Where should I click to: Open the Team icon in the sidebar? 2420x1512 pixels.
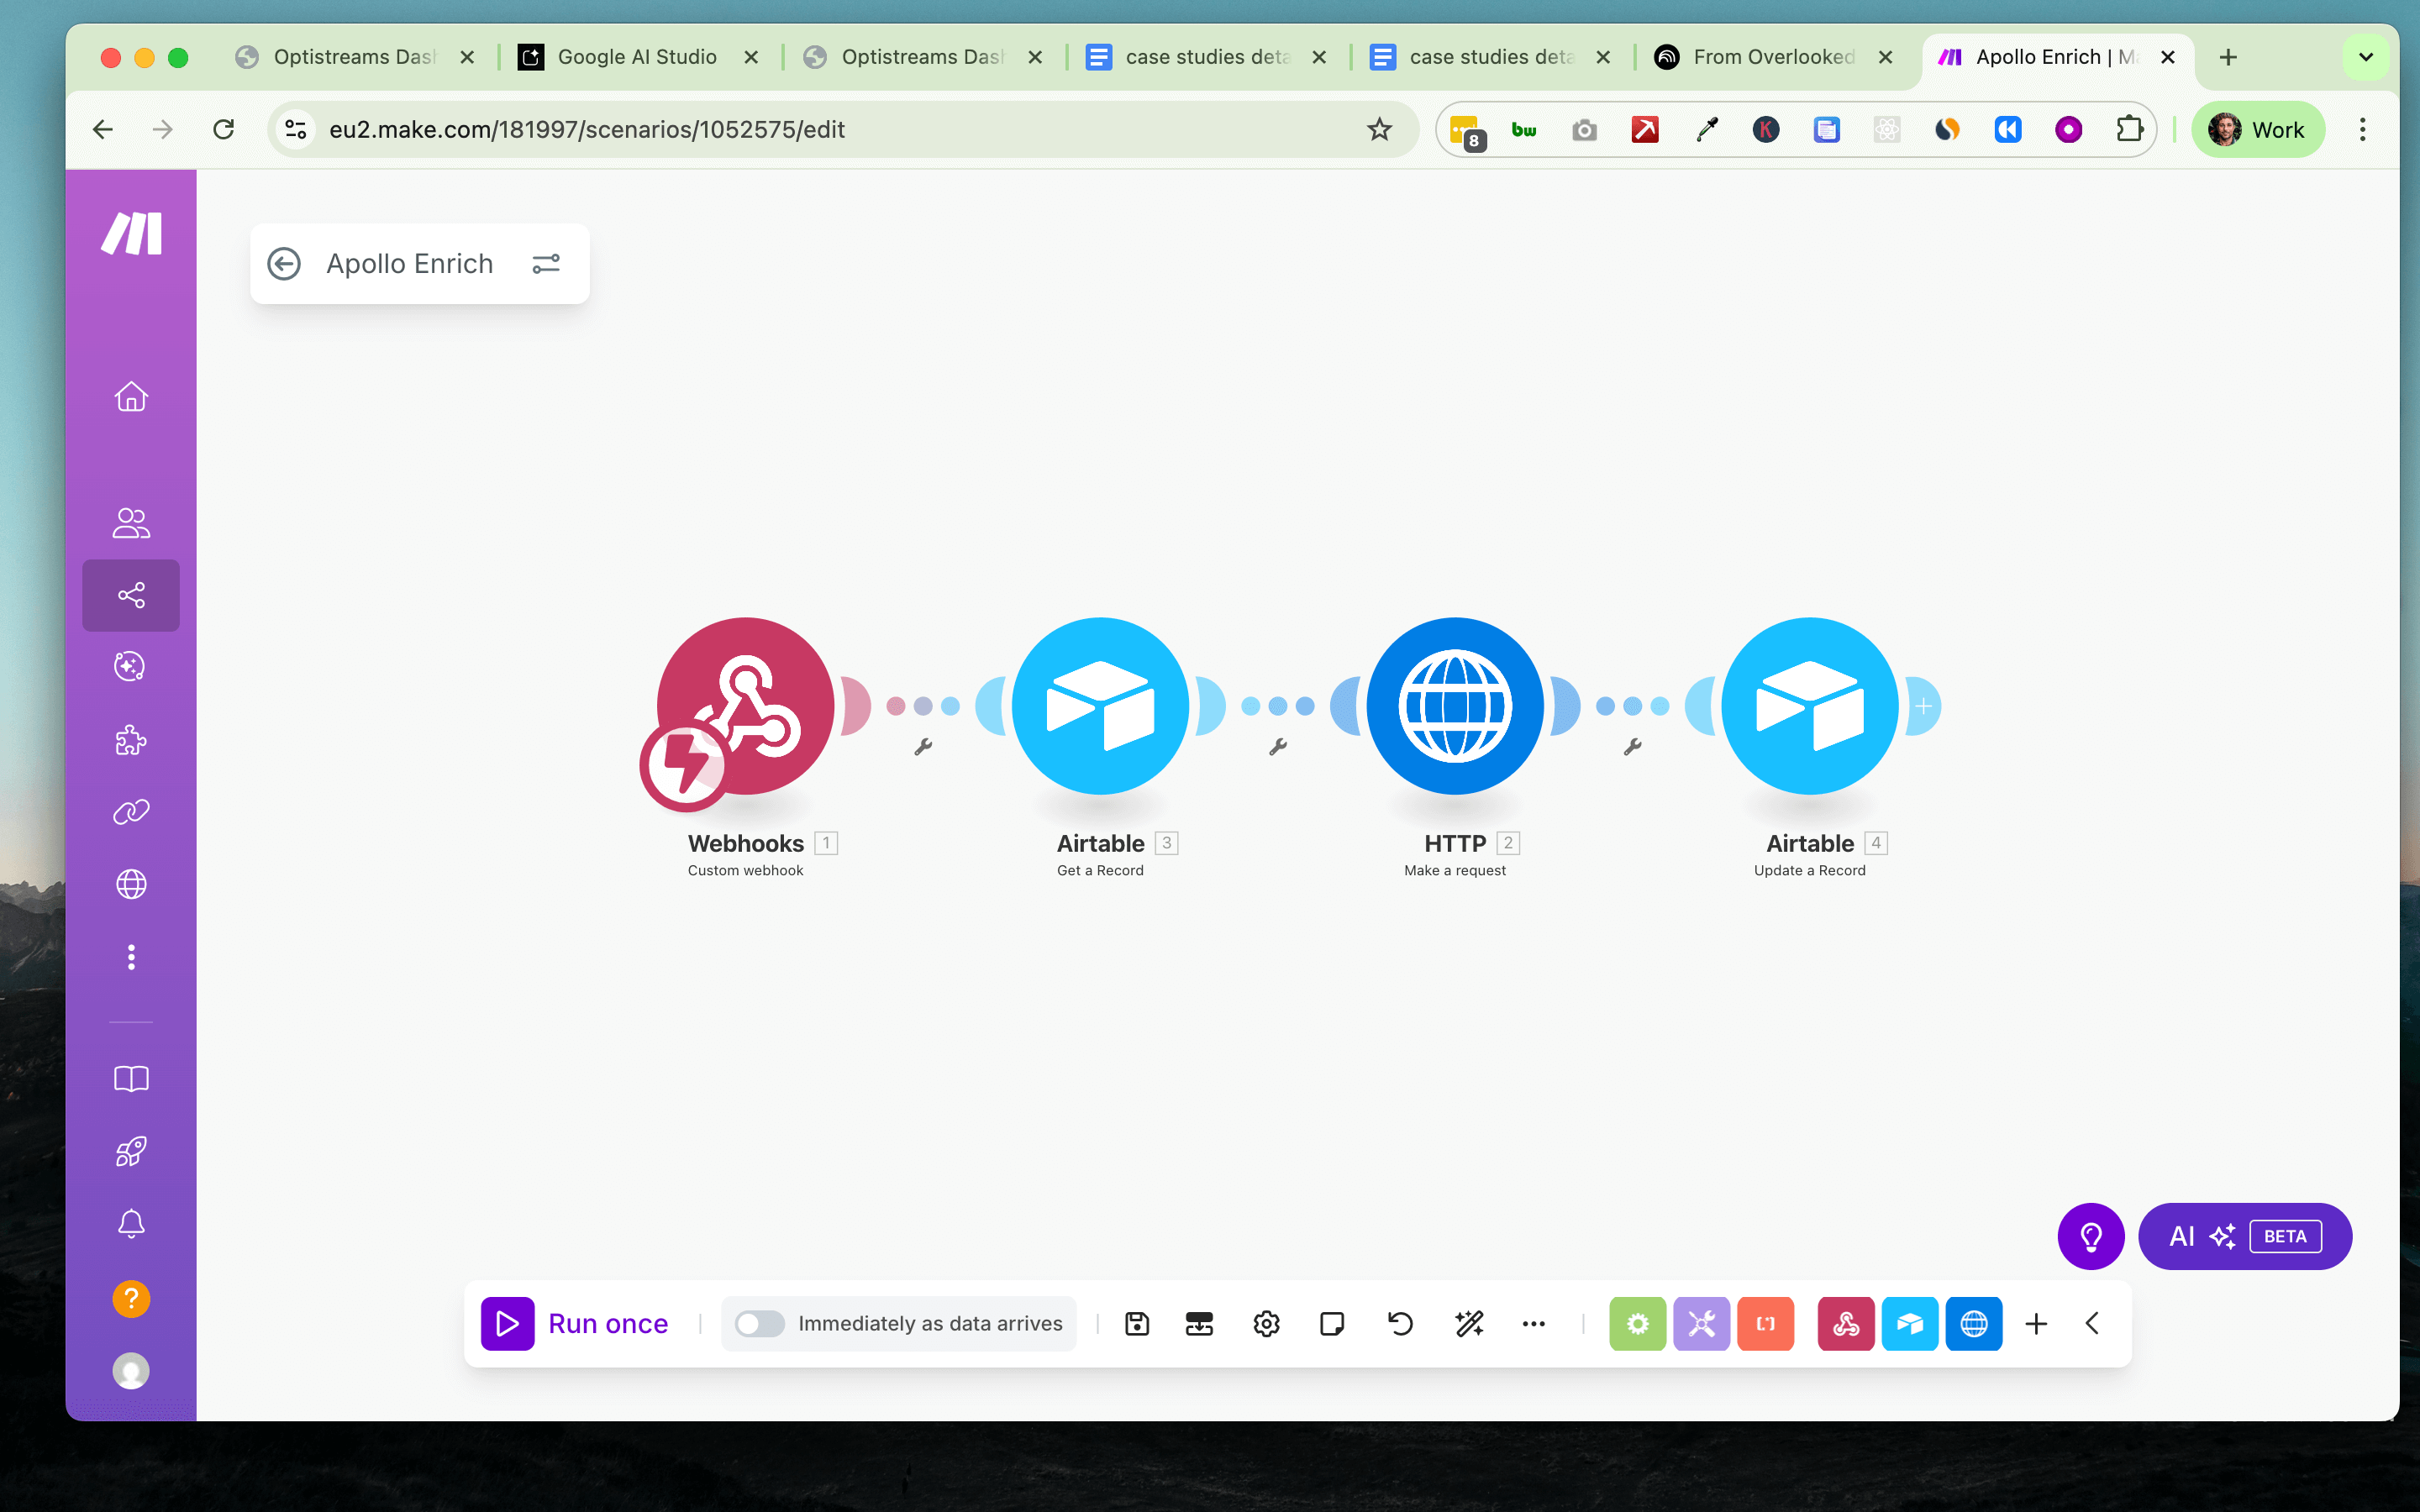(131, 523)
